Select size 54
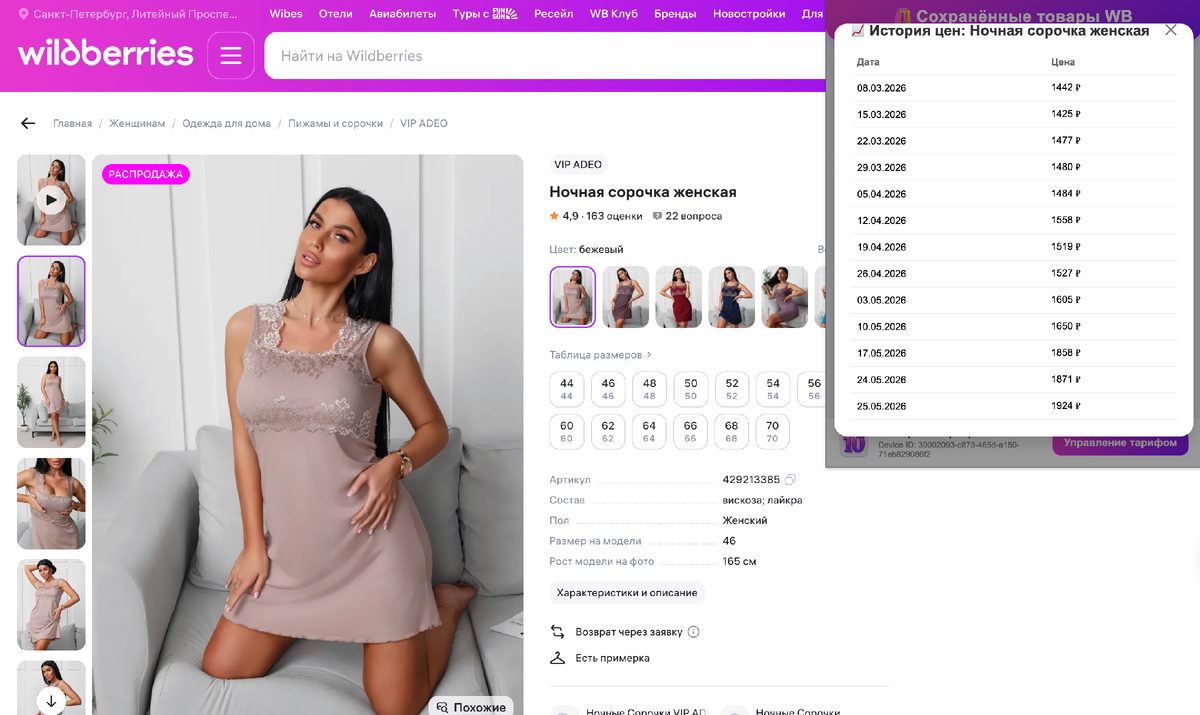This screenshot has width=1200, height=715. pos(773,389)
